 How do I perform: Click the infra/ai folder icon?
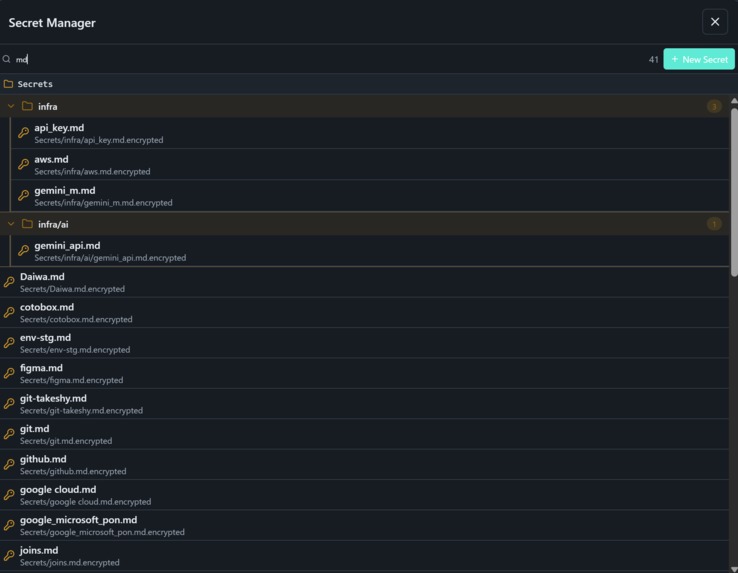point(27,224)
